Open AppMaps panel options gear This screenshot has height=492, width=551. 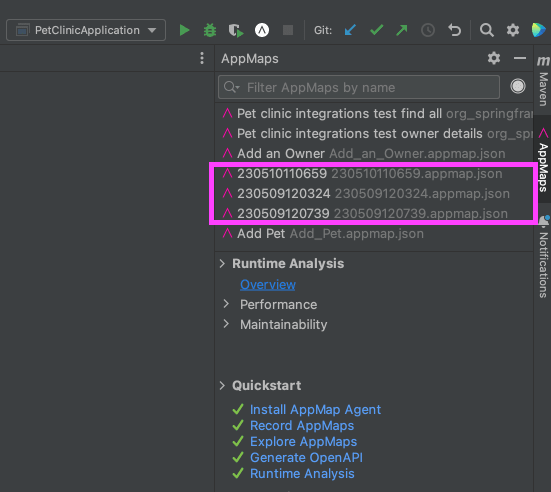(494, 58)
